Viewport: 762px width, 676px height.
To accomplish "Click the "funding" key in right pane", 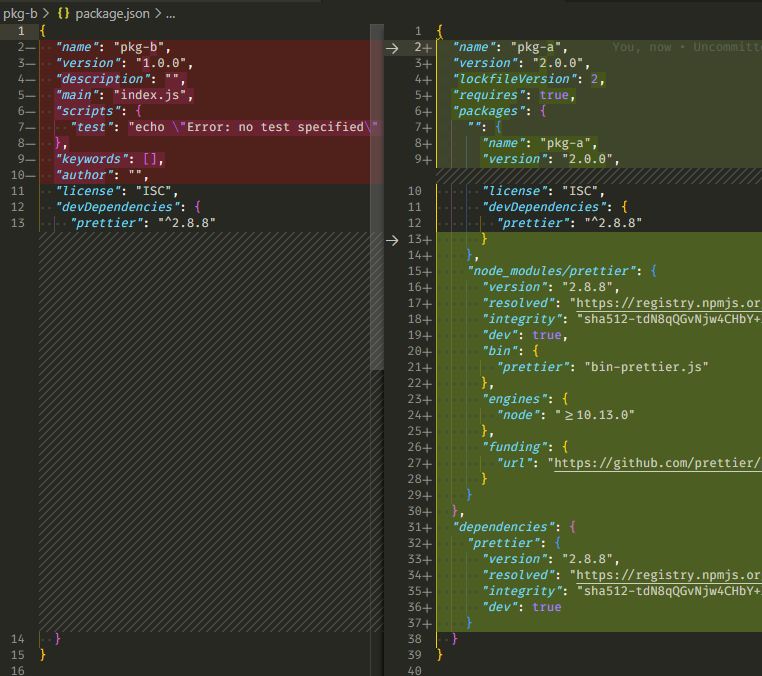I will point(514,448).
